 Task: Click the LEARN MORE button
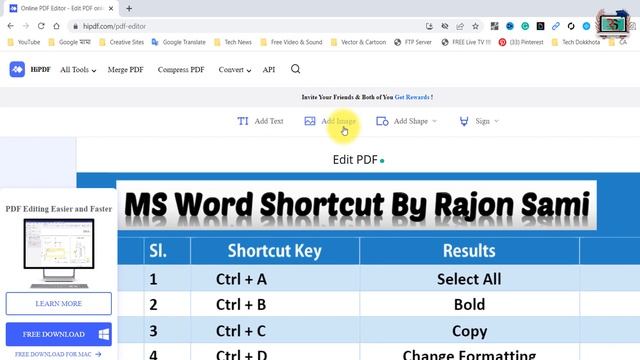[59, 304]
